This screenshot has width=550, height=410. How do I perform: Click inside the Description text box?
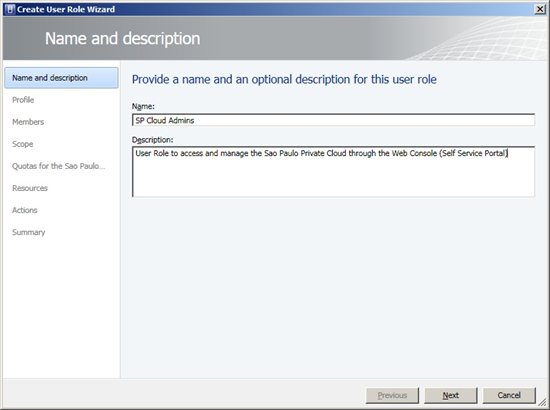pos(334,172)
